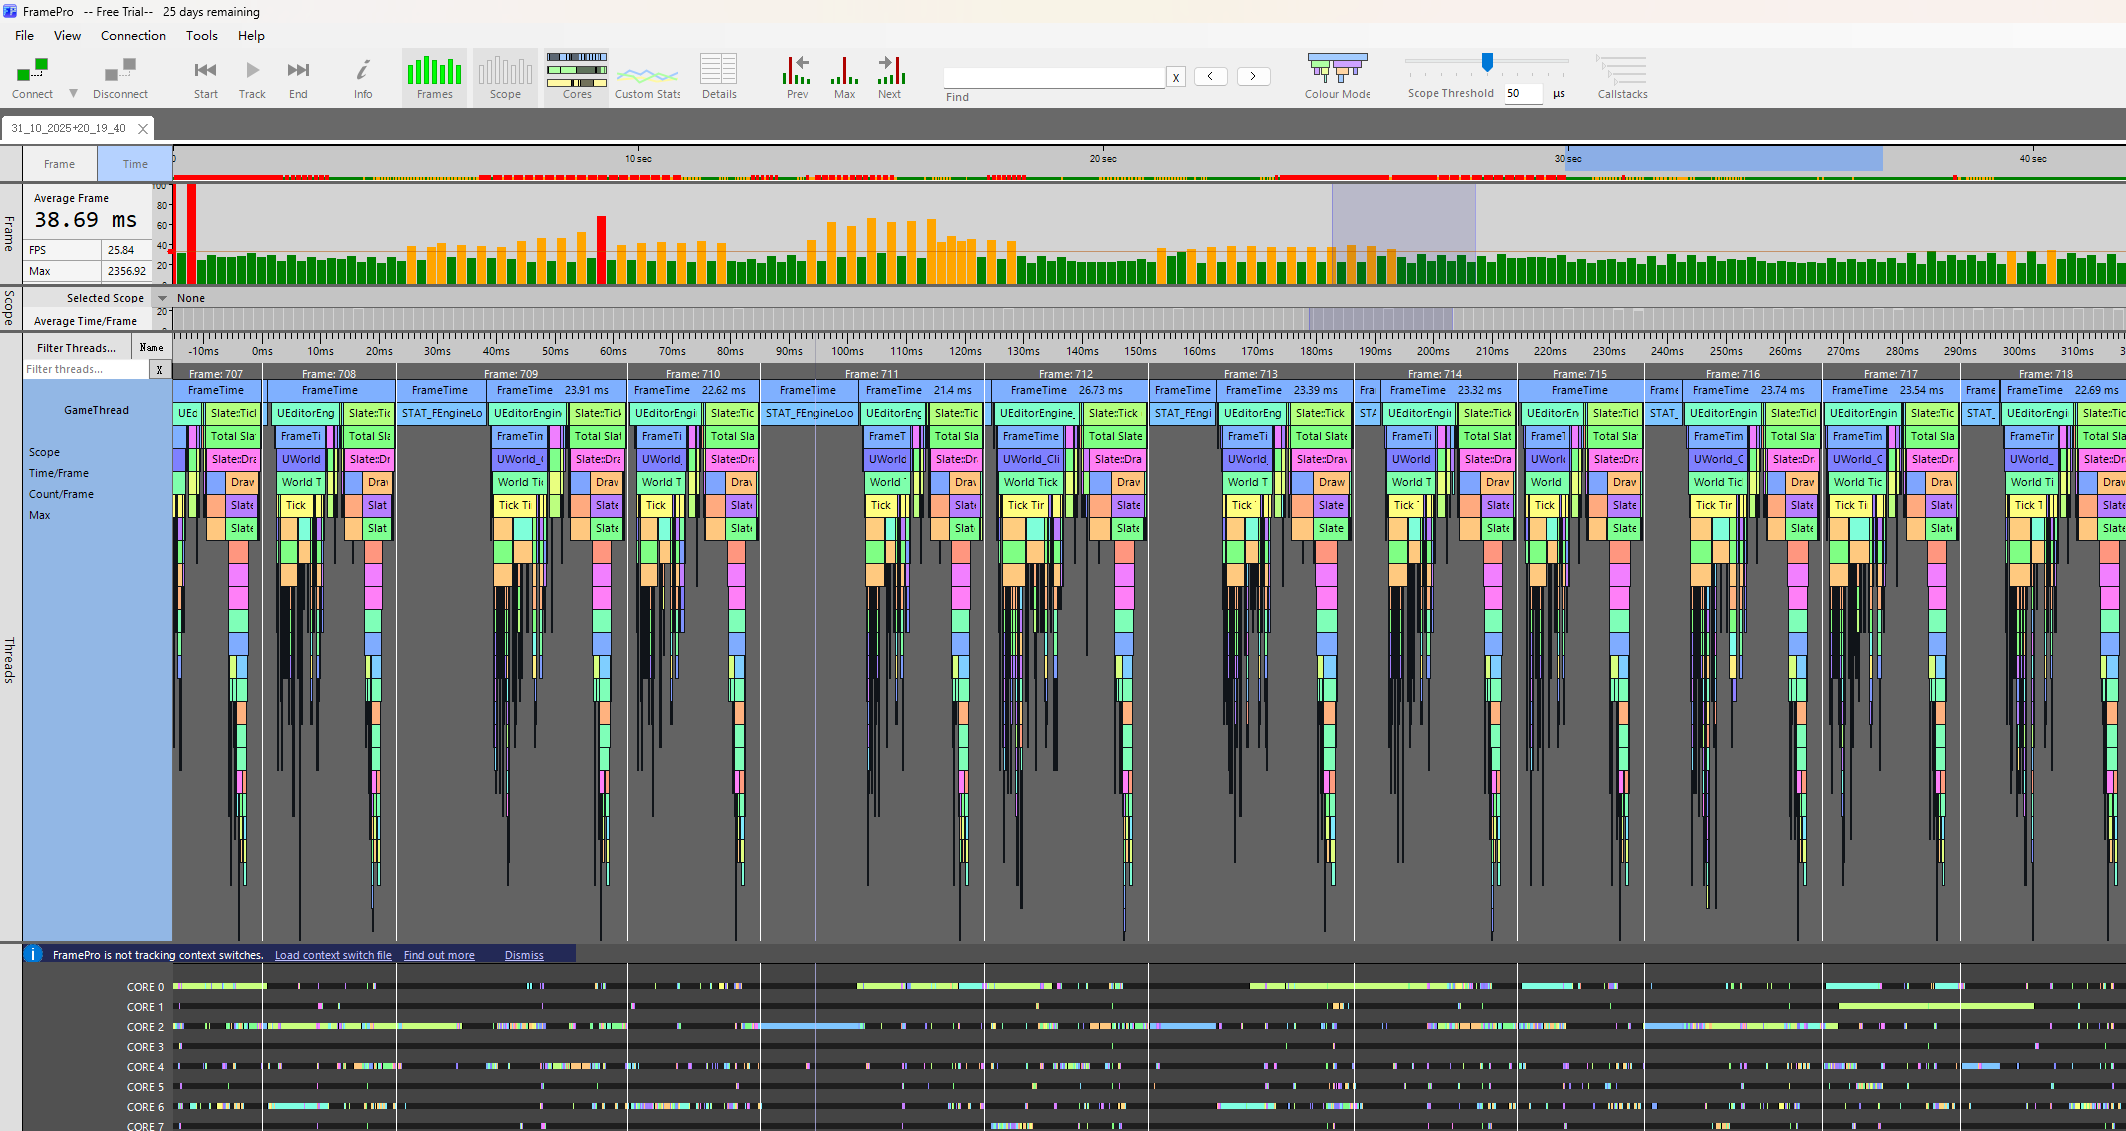Open Filter Threads options
This screenshot has width=2126, height=1131.
point(76,348)
